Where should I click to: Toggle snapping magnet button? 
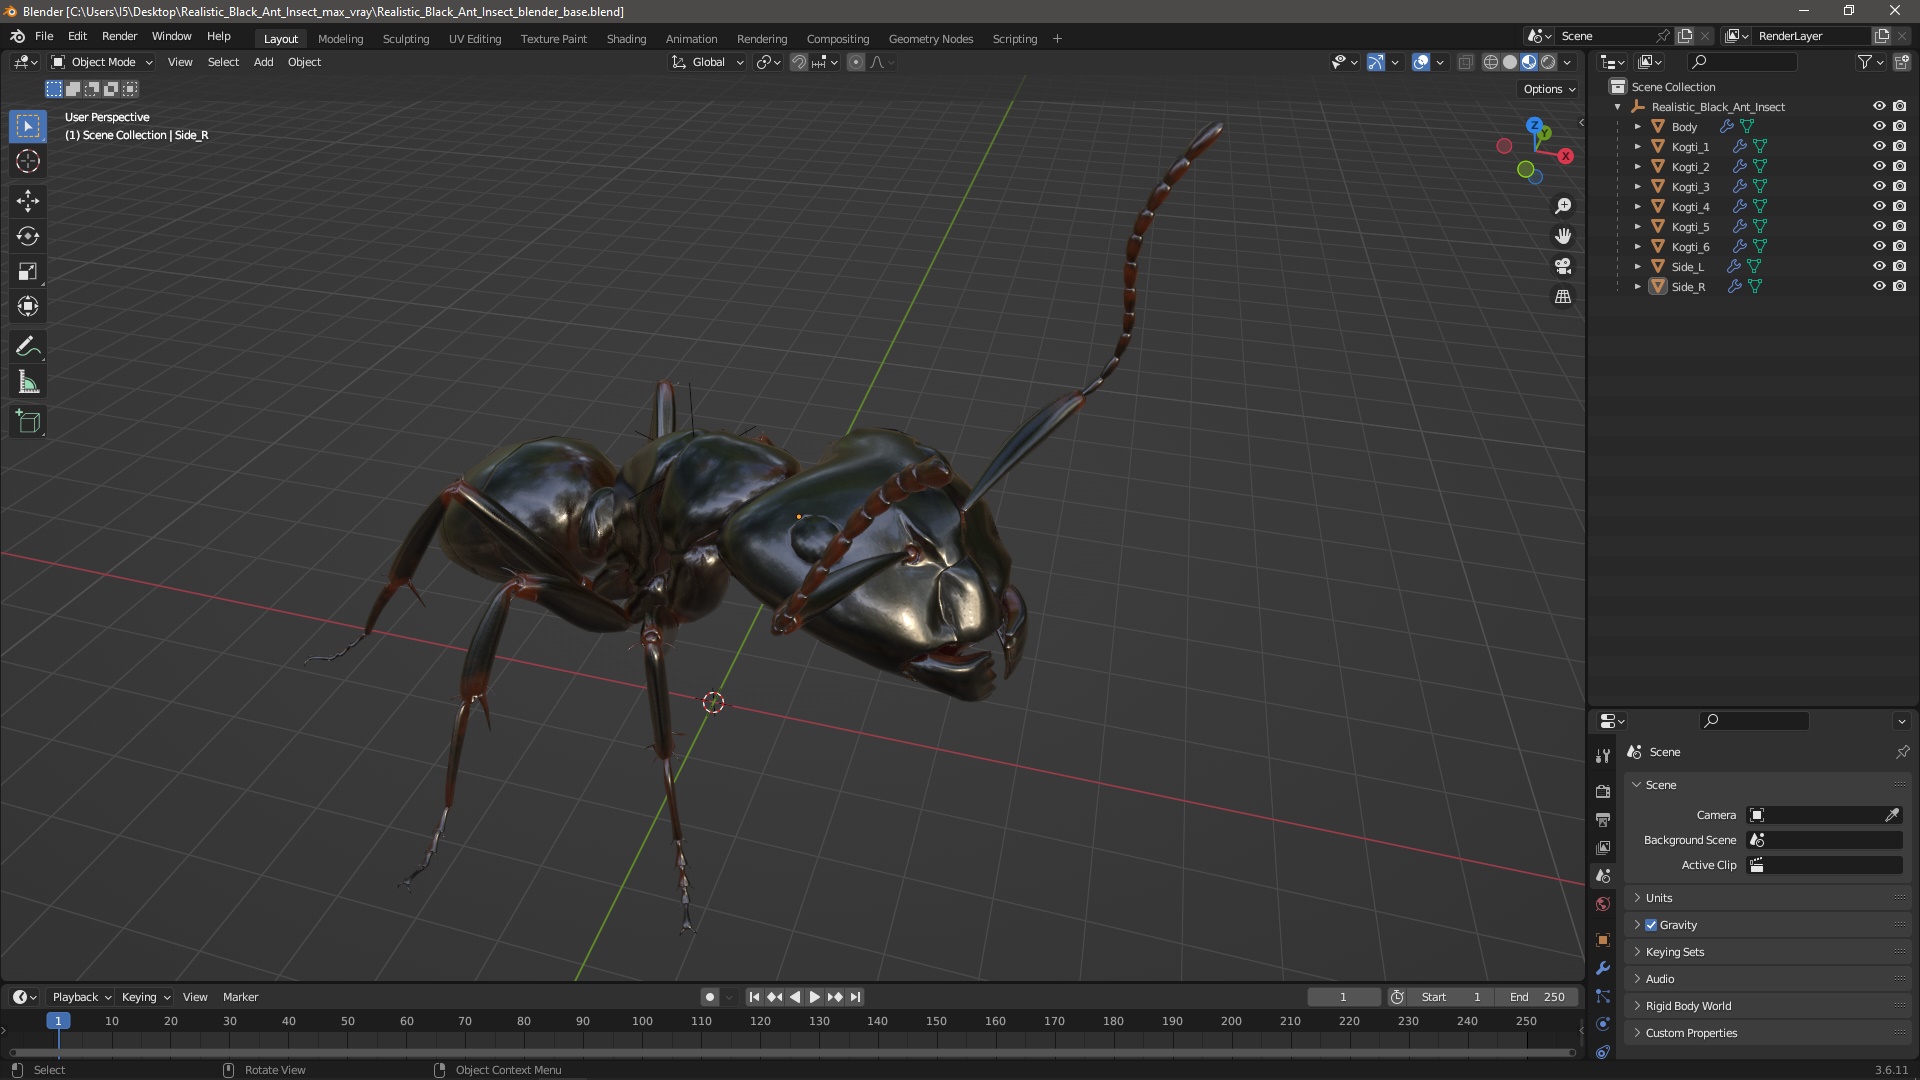[x=799, y=62]
